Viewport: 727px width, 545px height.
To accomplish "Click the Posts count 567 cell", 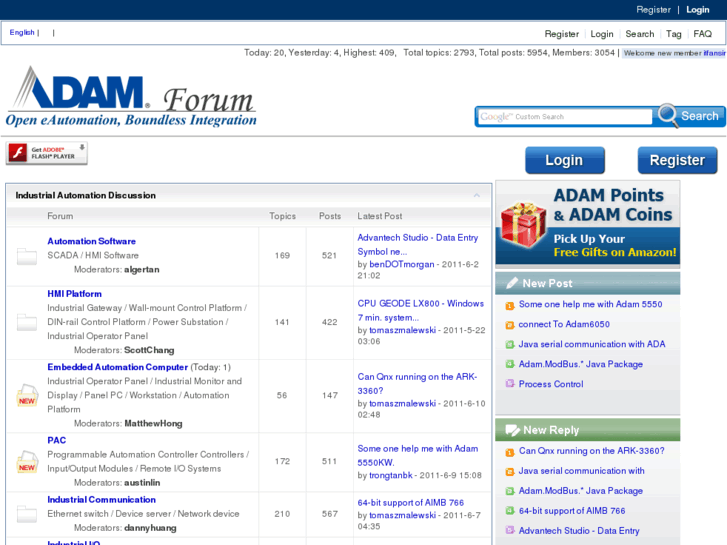I will coord(330,514).
